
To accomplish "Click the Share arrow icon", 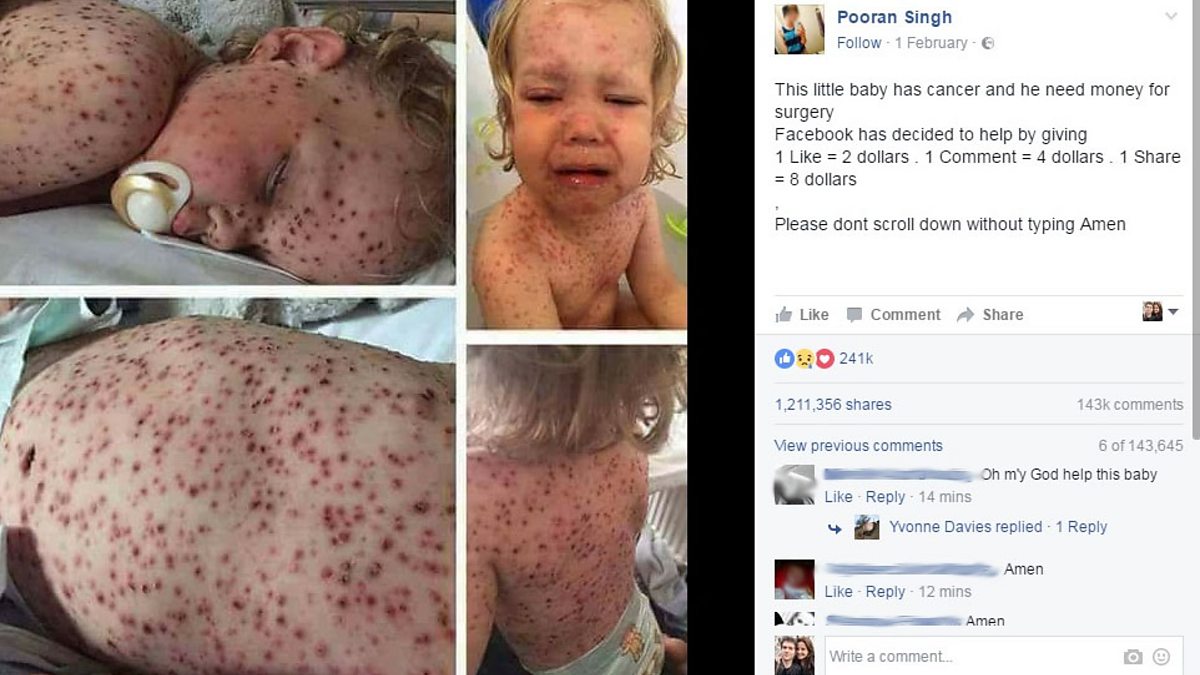I will point(965,315).
